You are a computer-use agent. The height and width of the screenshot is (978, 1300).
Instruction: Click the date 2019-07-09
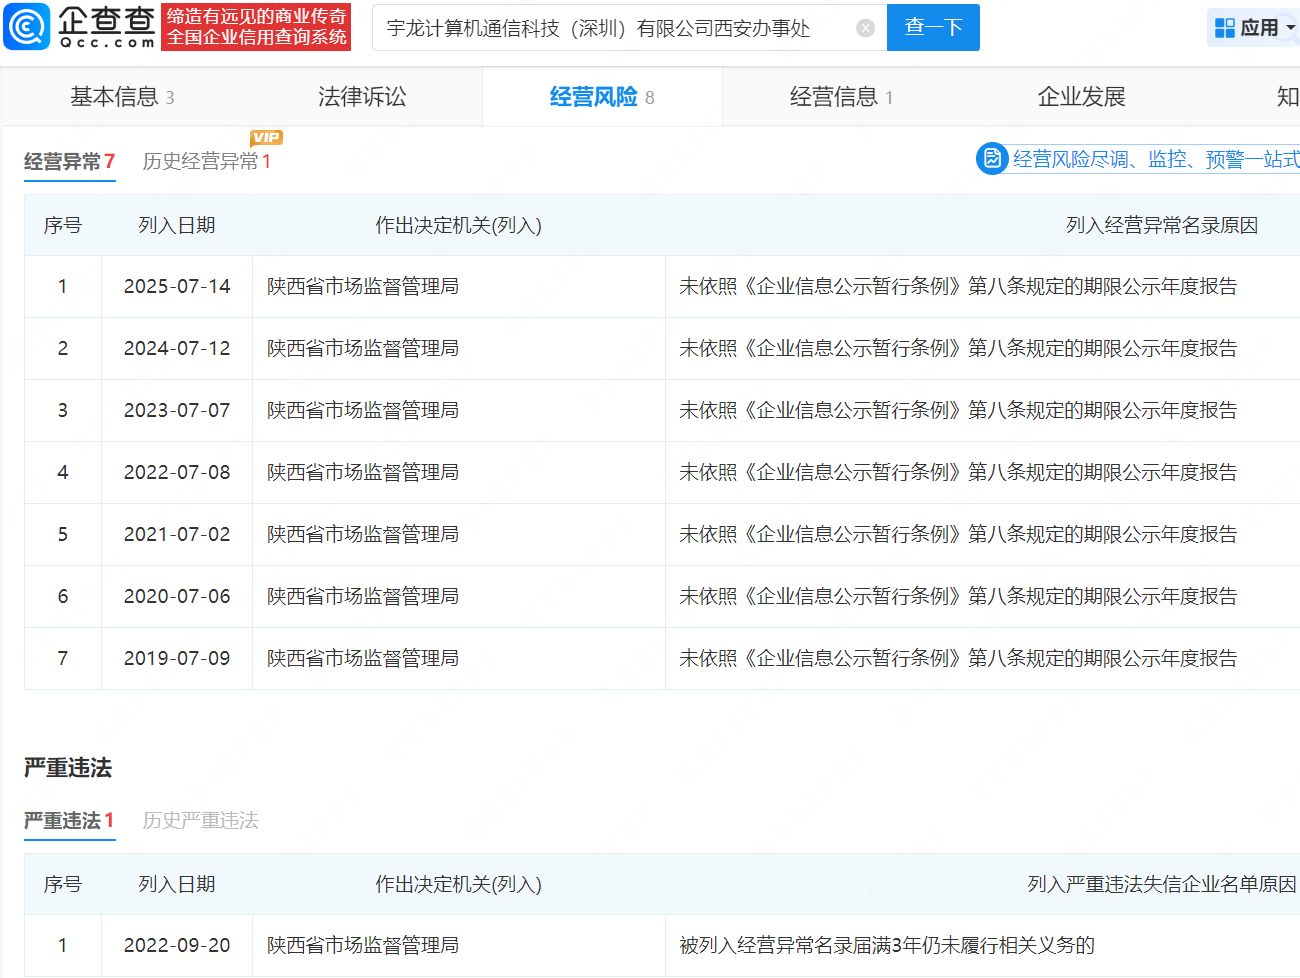click(177, 659)
